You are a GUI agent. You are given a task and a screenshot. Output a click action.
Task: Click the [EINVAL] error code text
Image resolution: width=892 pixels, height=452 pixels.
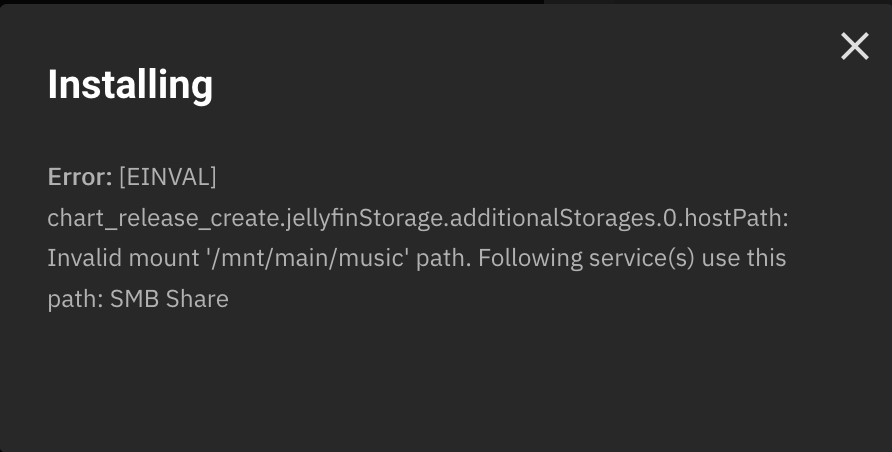167,177
